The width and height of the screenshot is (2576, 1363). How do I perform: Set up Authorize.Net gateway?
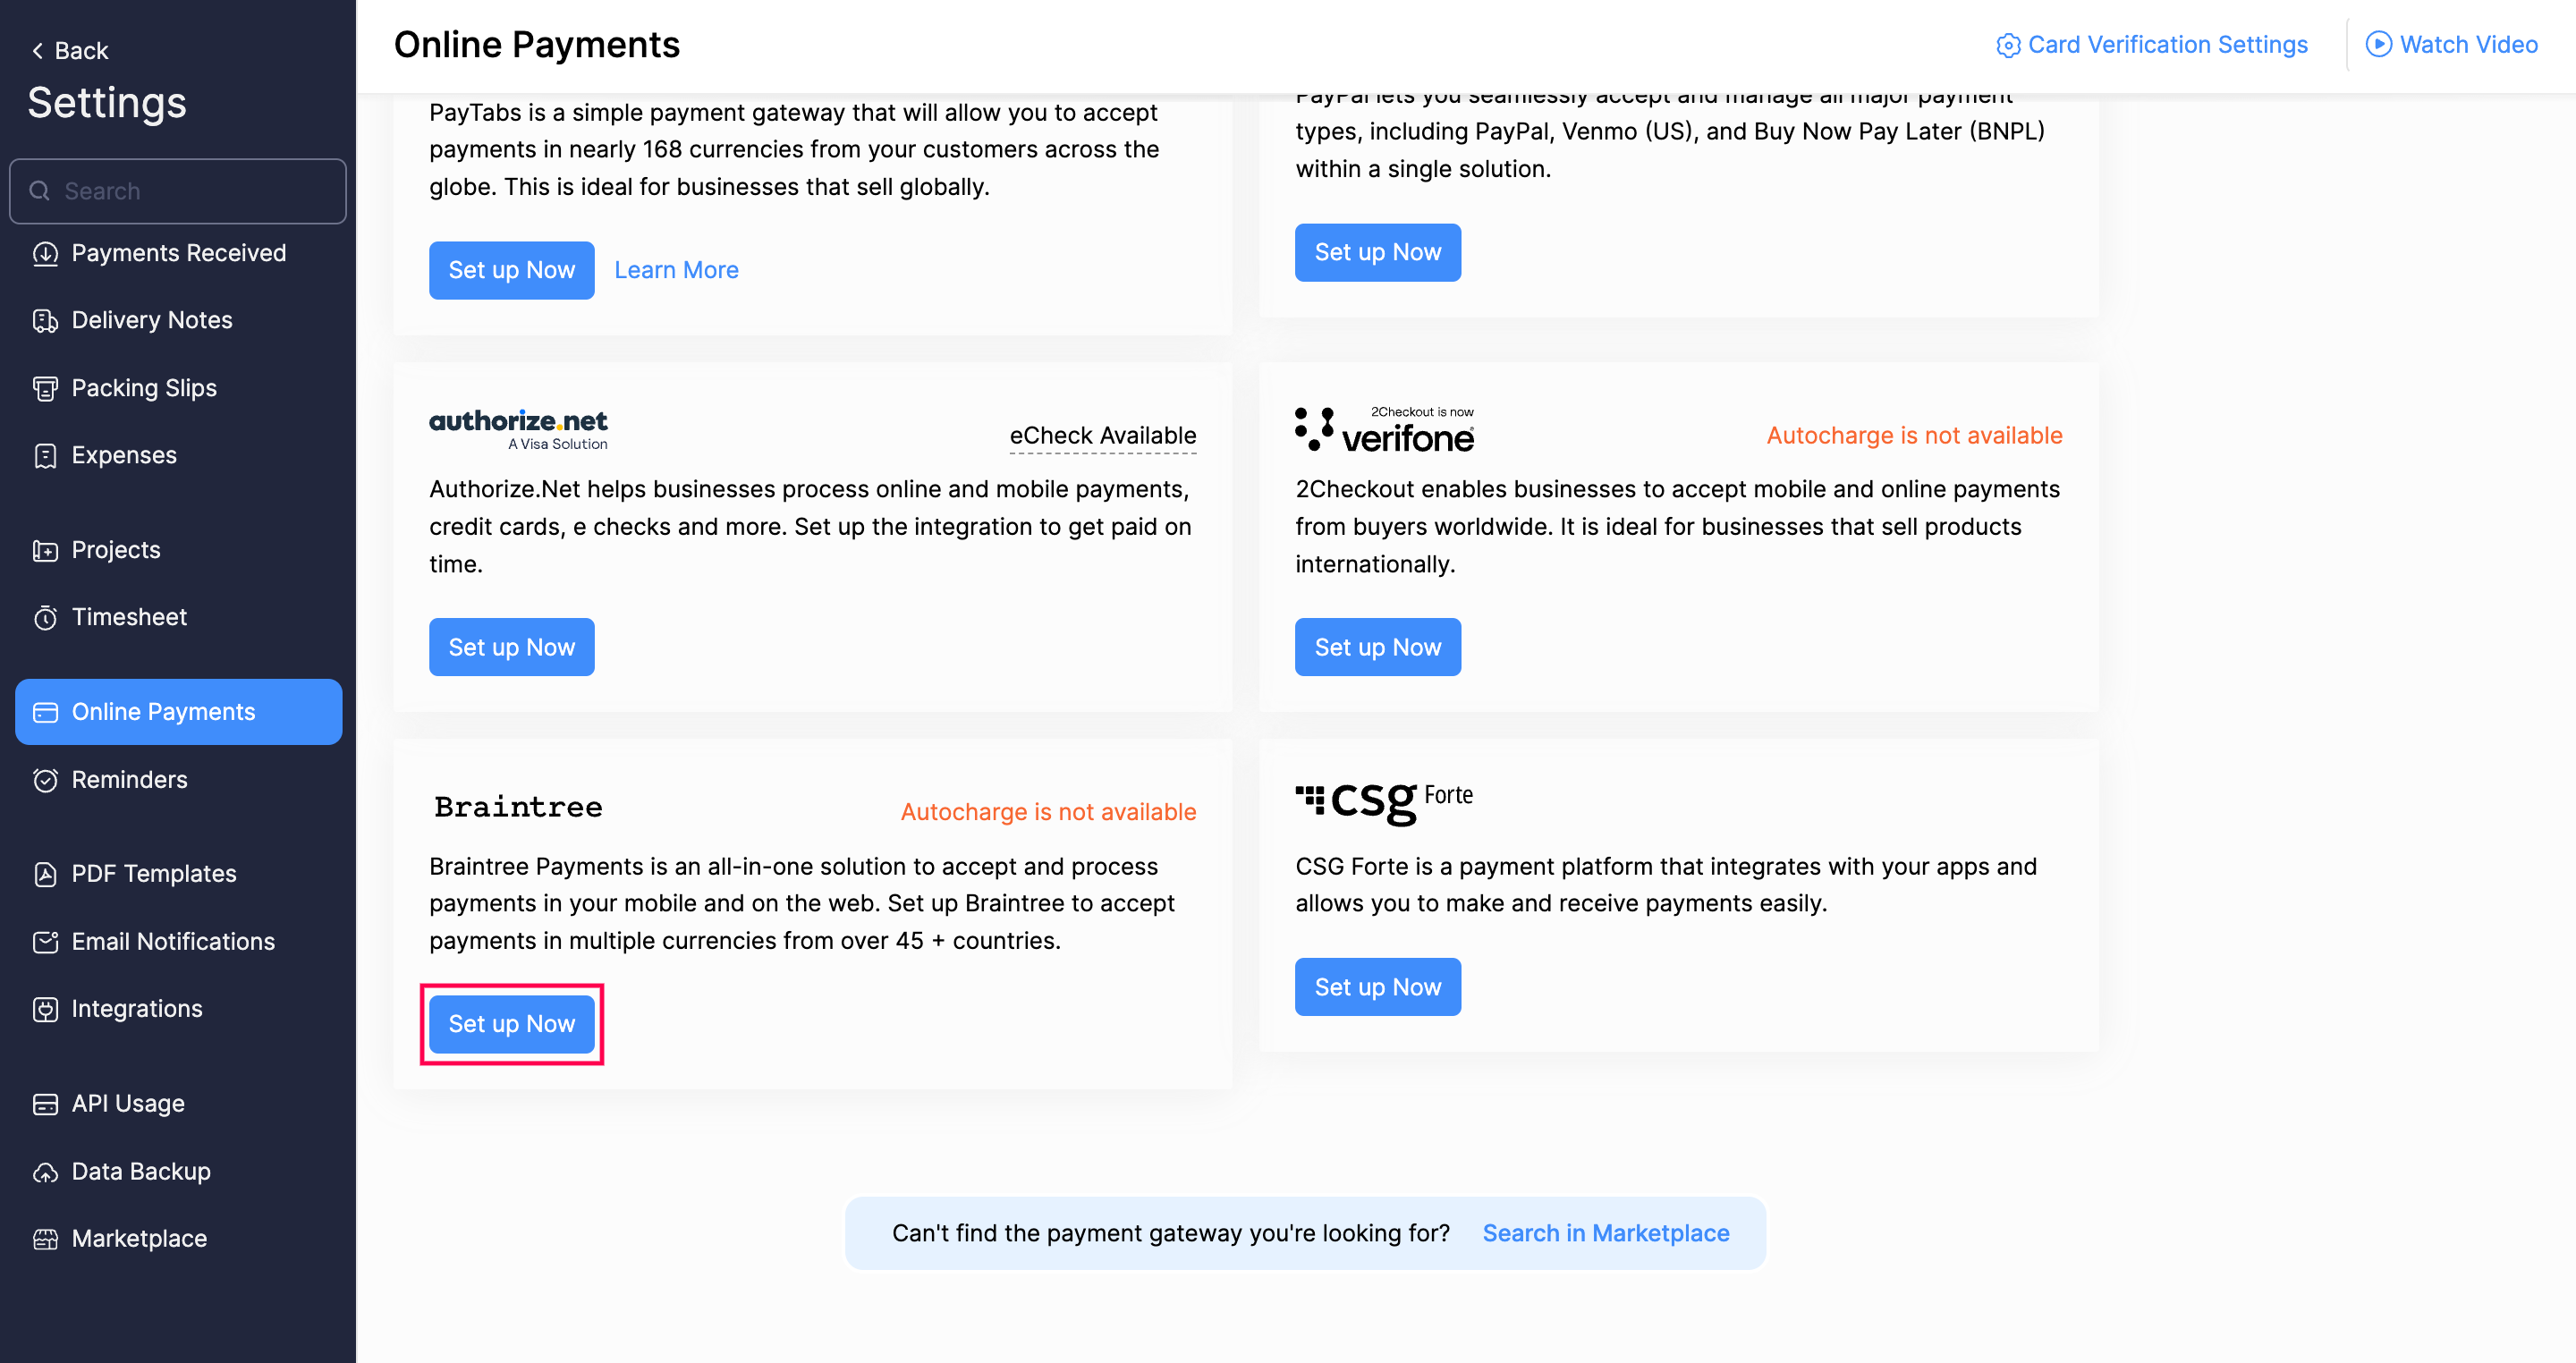[511, 647]
